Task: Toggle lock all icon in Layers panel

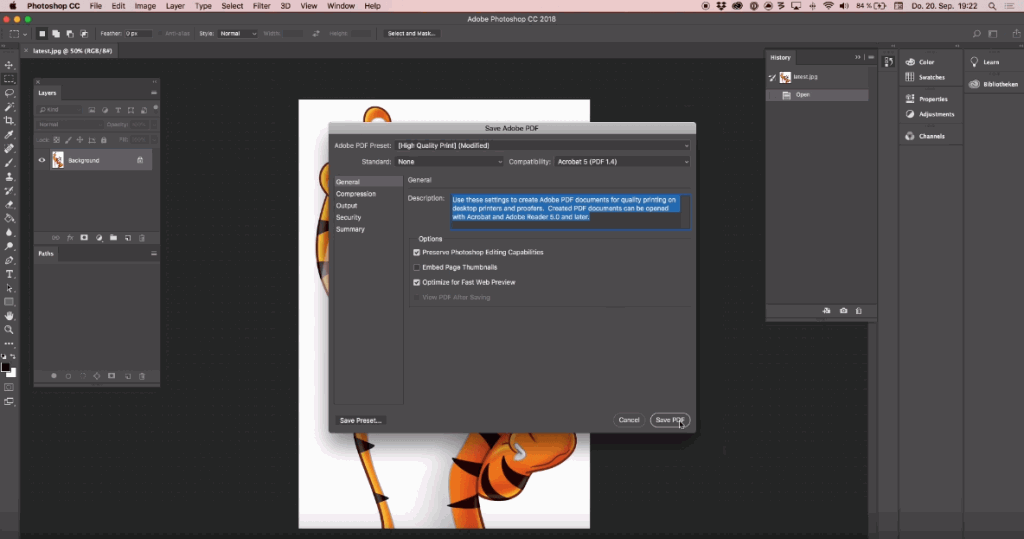Action: (104, 140)
